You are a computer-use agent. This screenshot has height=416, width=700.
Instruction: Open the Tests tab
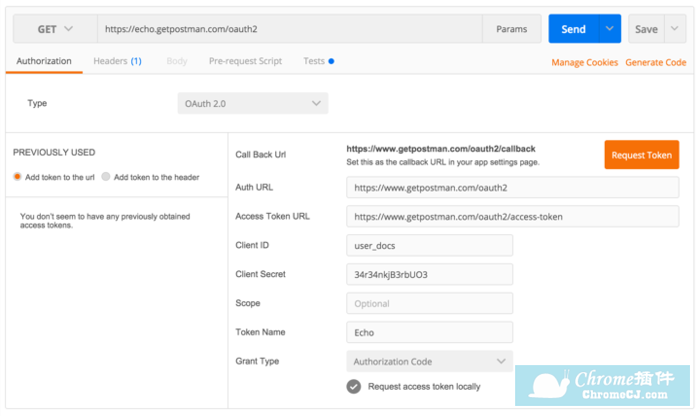(x=314, y=61)
